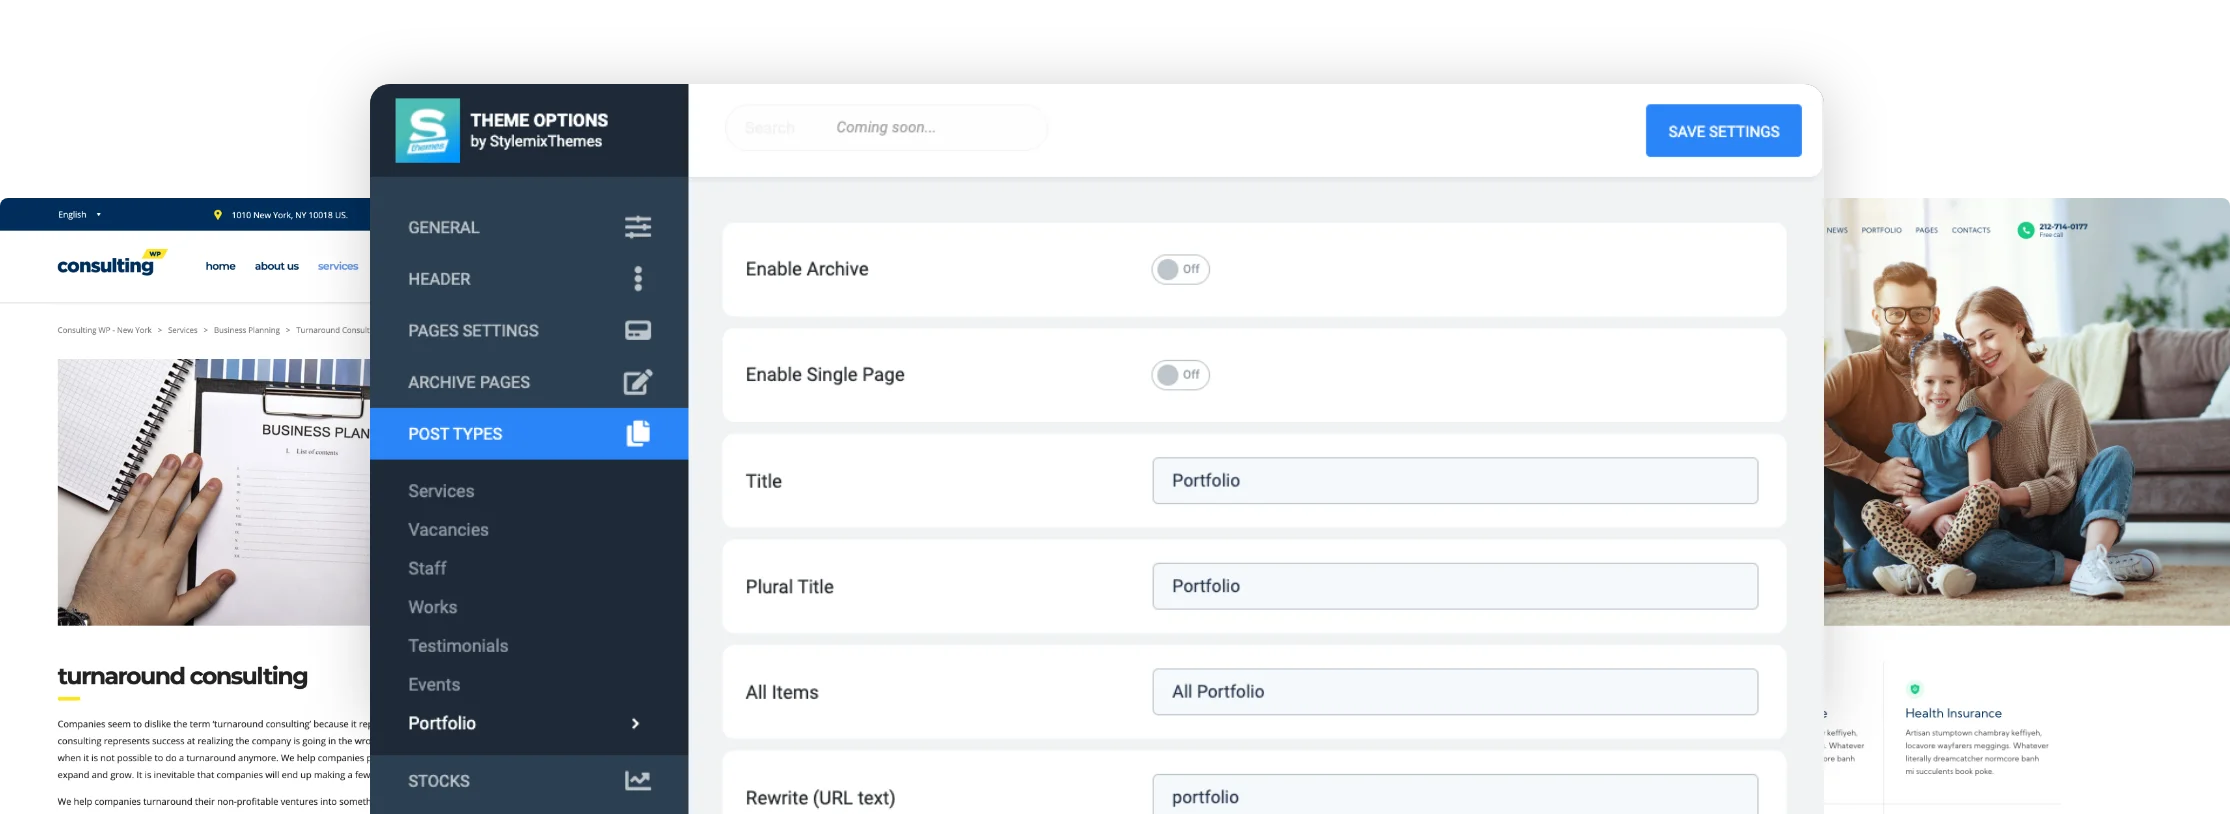Viewport: 2230px width, 814px height.
Task: Open the Header menu section
Action: (529, 279)
